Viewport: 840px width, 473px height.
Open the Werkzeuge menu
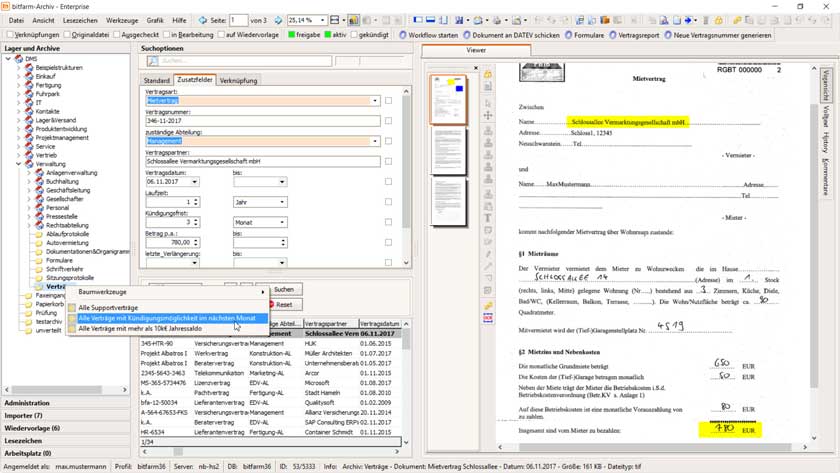pyautogui.click(x=122, y=20)
